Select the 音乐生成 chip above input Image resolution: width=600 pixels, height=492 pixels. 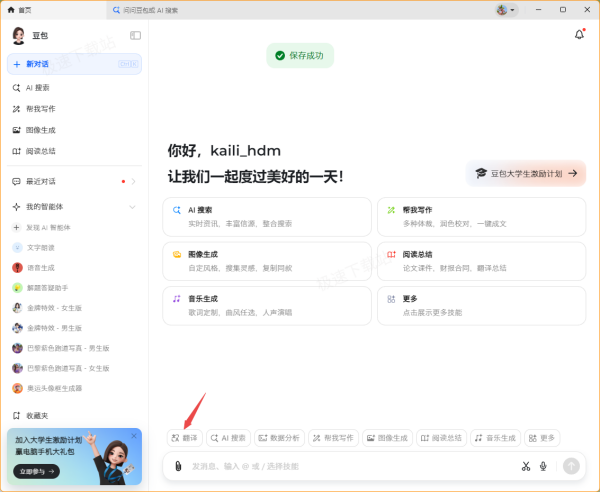pyautogui.click(x=495, y=438)
